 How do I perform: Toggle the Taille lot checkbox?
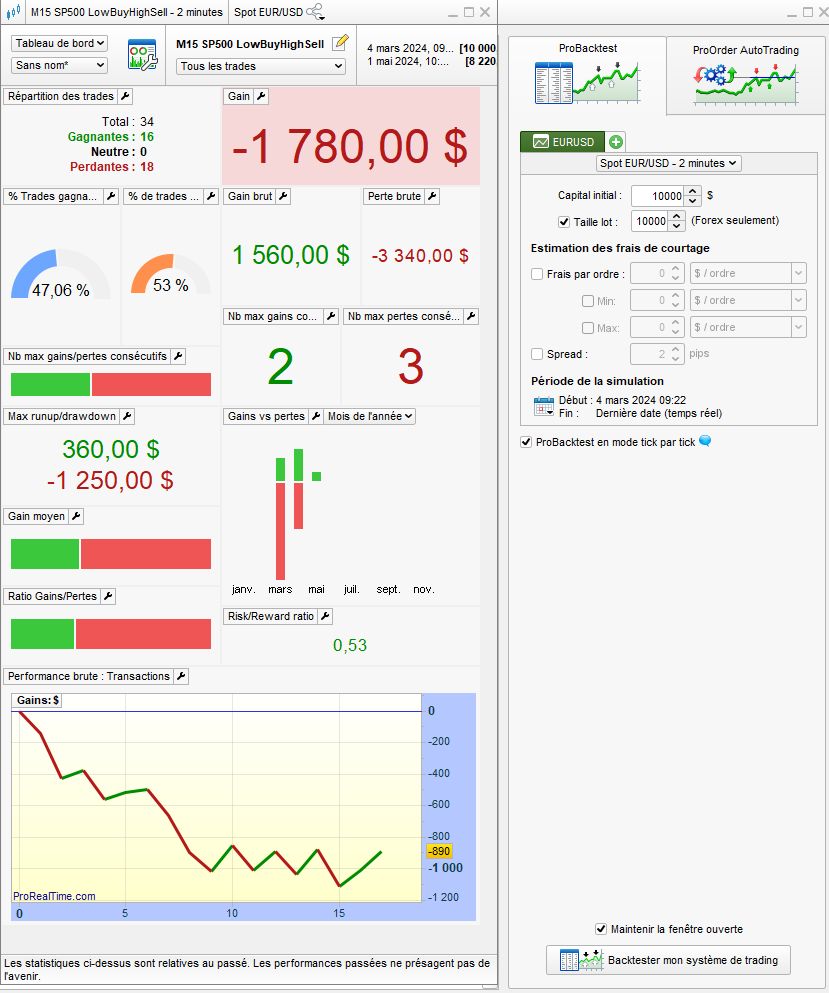(564, 222)
